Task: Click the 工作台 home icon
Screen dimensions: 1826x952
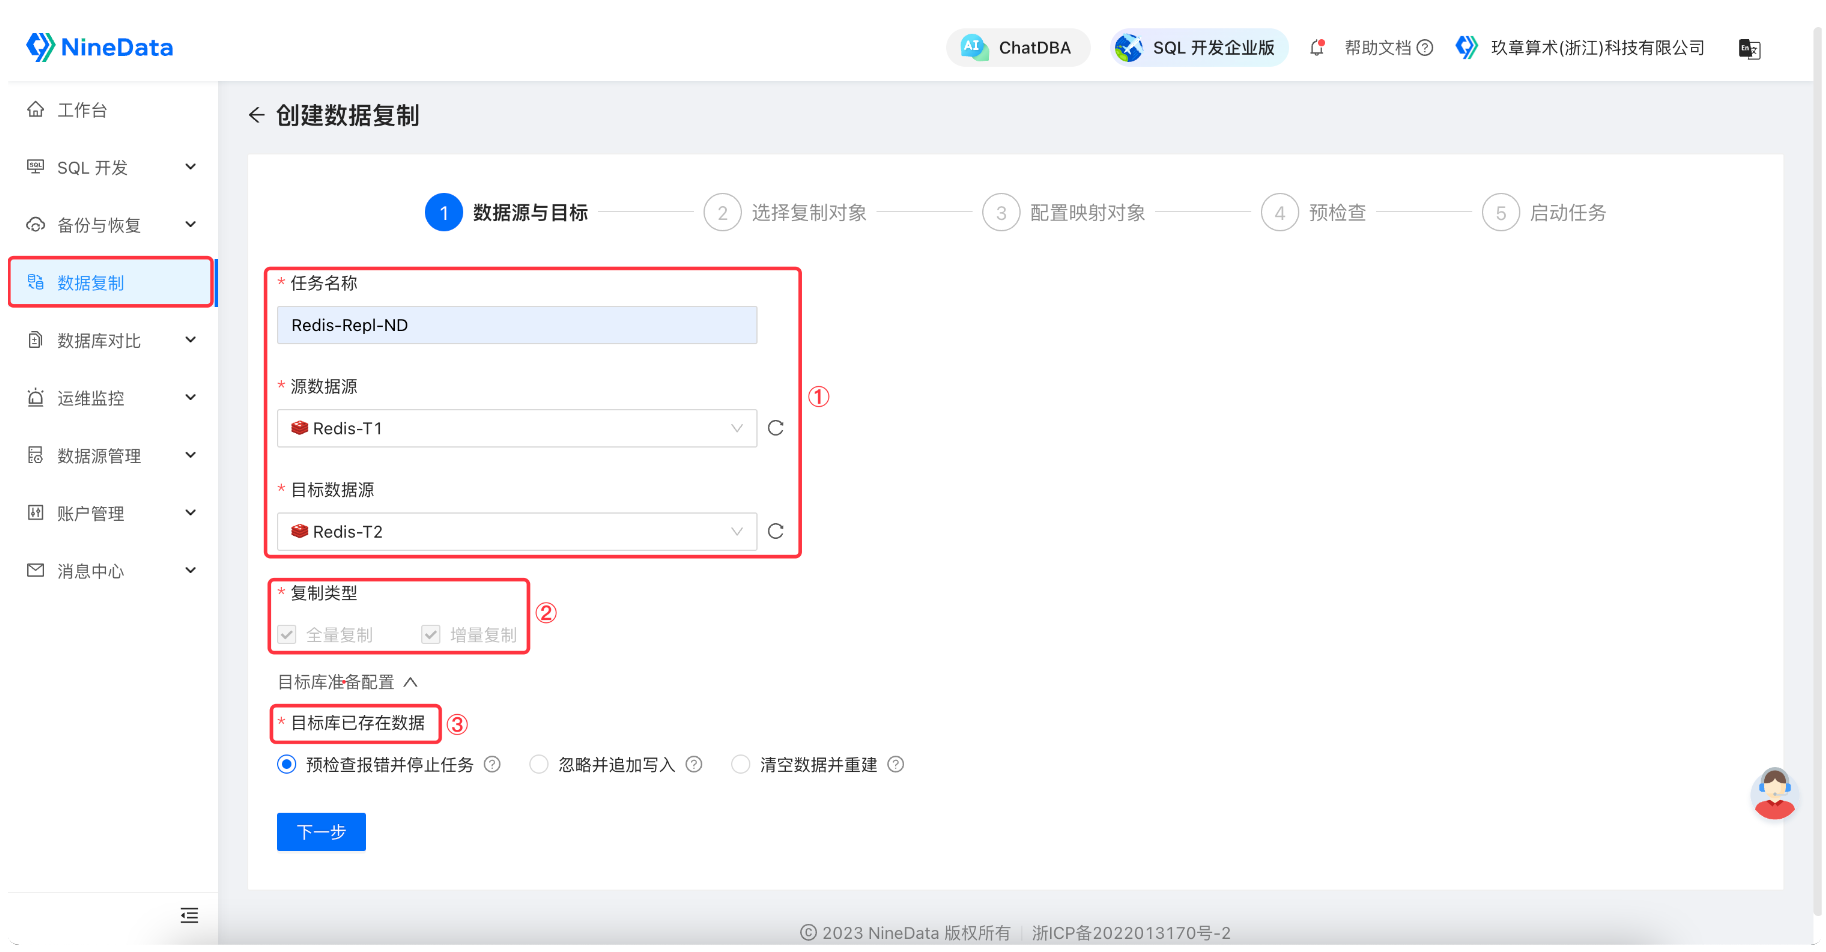Action: (x=36, y=109)
